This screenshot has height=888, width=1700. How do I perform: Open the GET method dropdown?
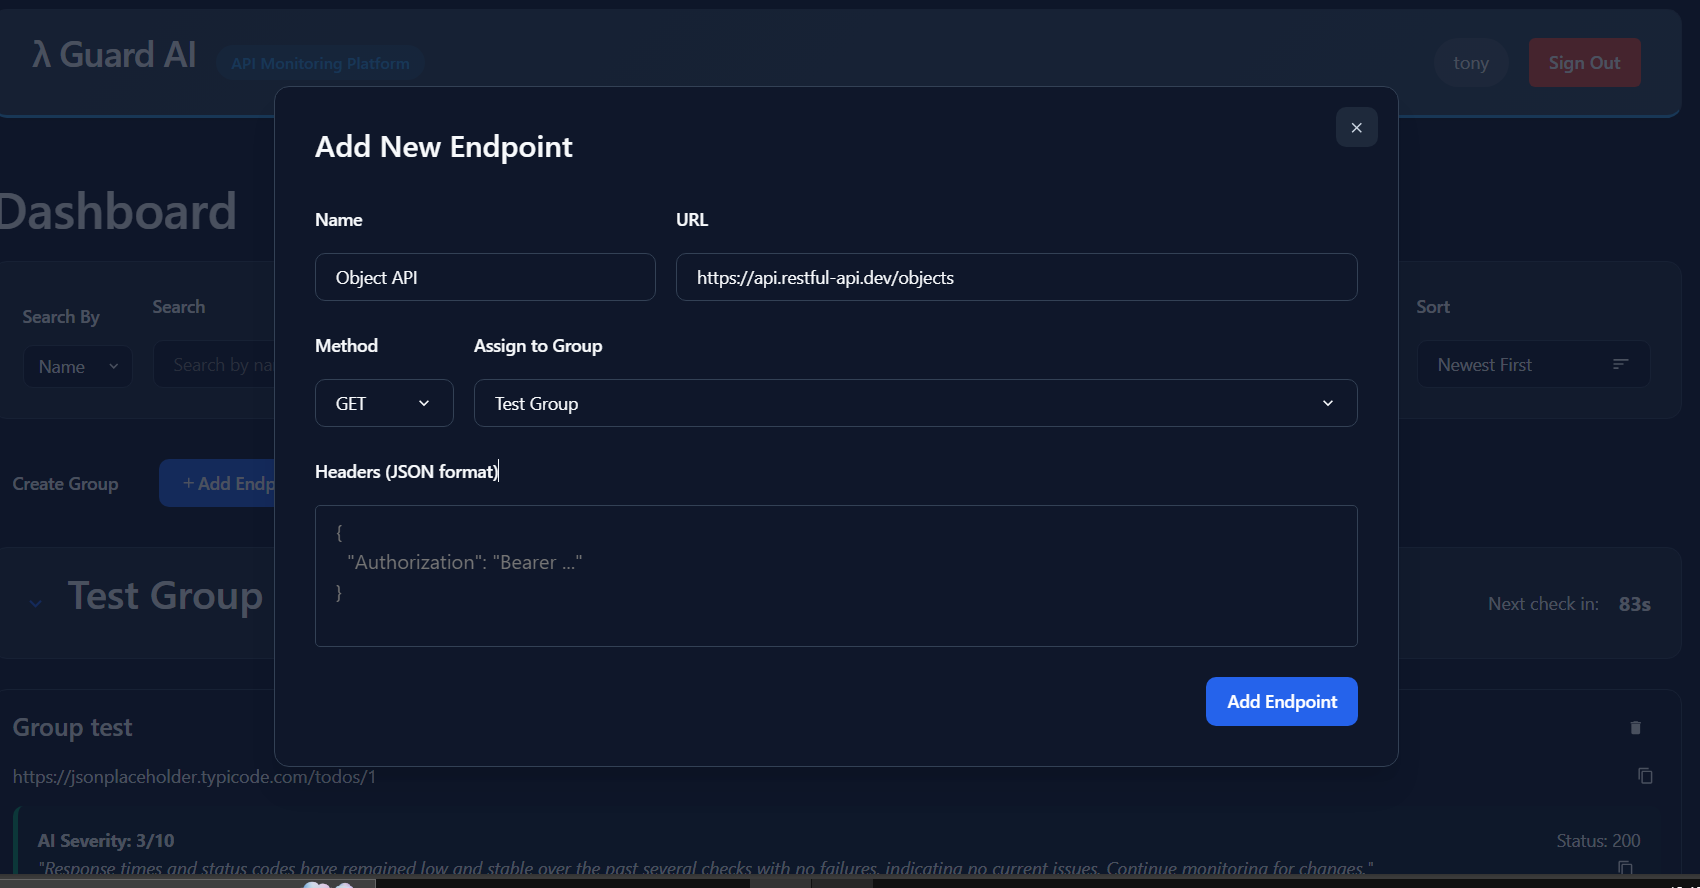(x=384, y=403)
